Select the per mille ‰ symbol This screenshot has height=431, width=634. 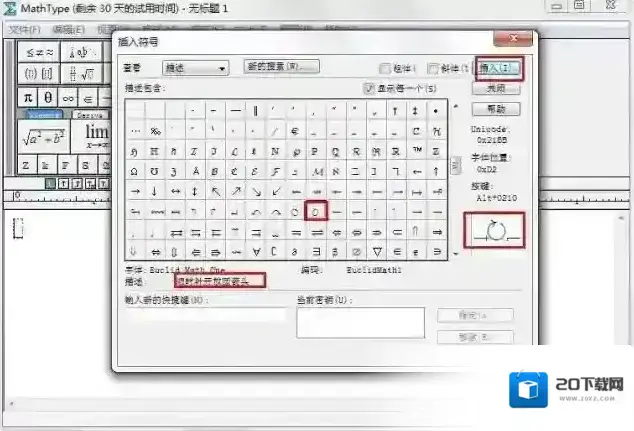(155, 131)
